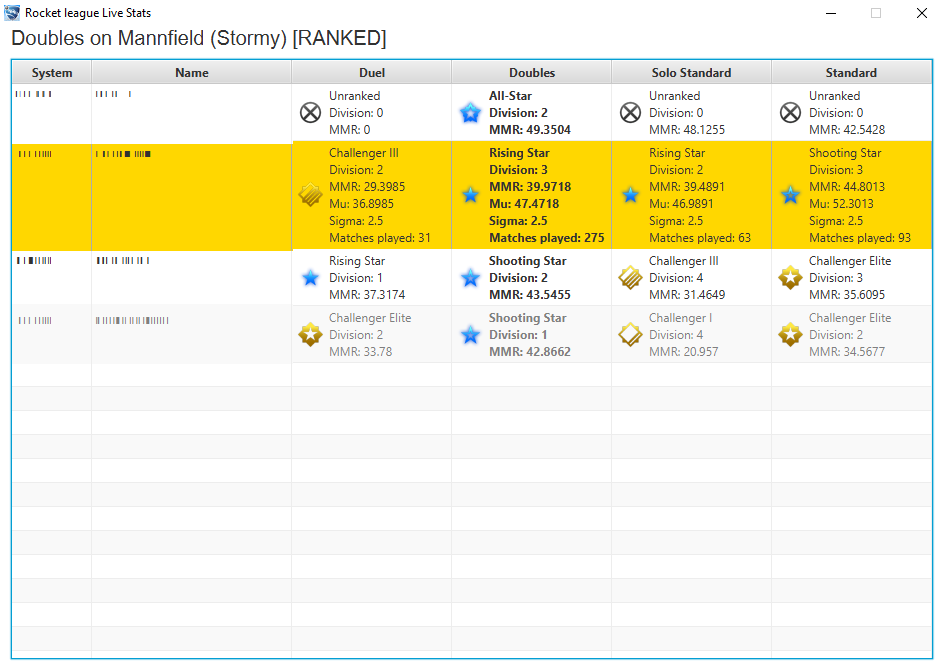Screen dimensions: 946x670
Task: Click the Duel column header
Action: (x=372, y=73)
